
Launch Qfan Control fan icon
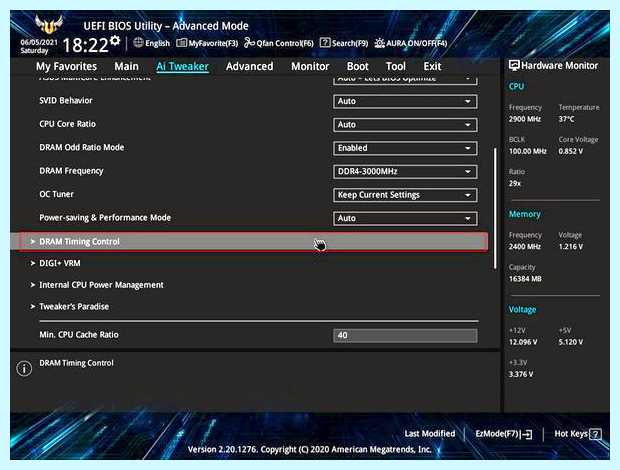249,43
